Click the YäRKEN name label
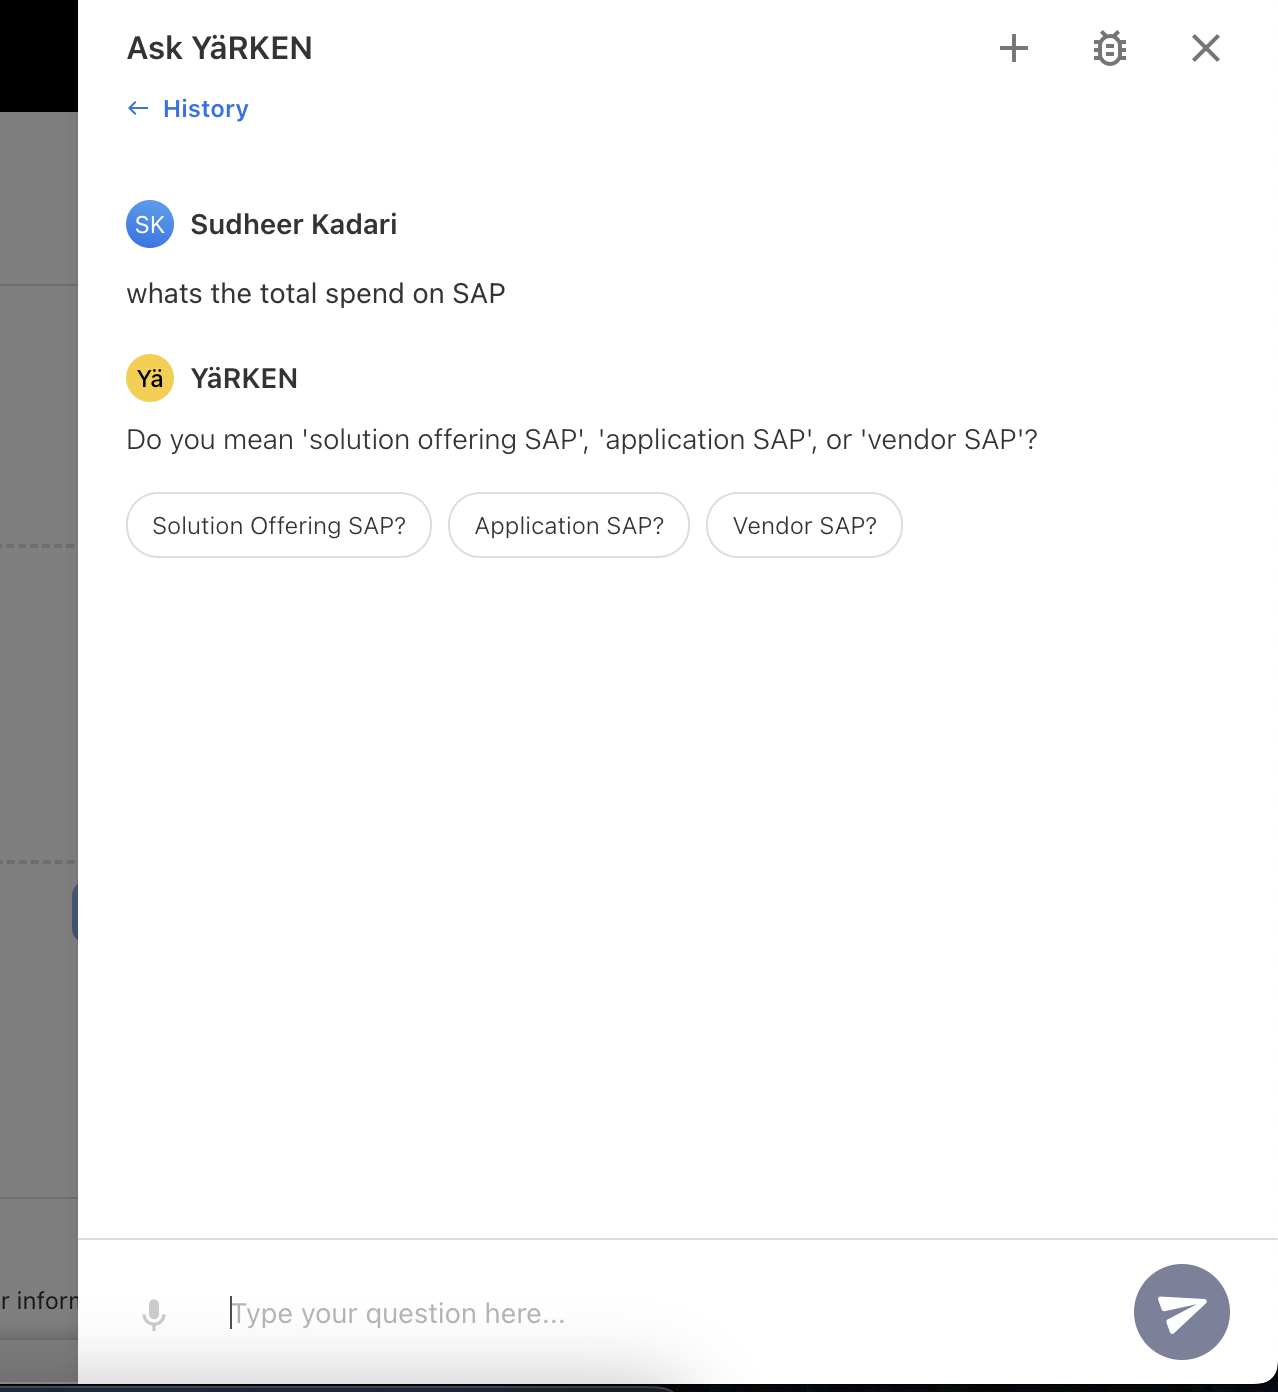Viewport: 1278px width, 1392px height. (x=243, y=378)
